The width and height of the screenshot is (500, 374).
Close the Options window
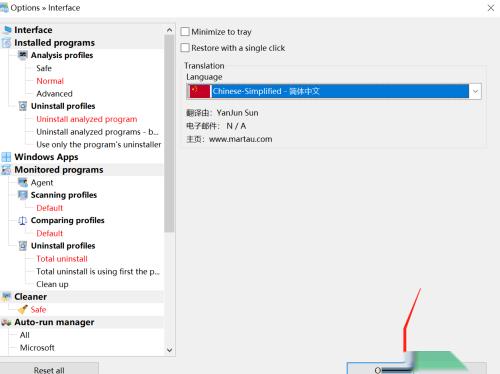click(491, 8)
